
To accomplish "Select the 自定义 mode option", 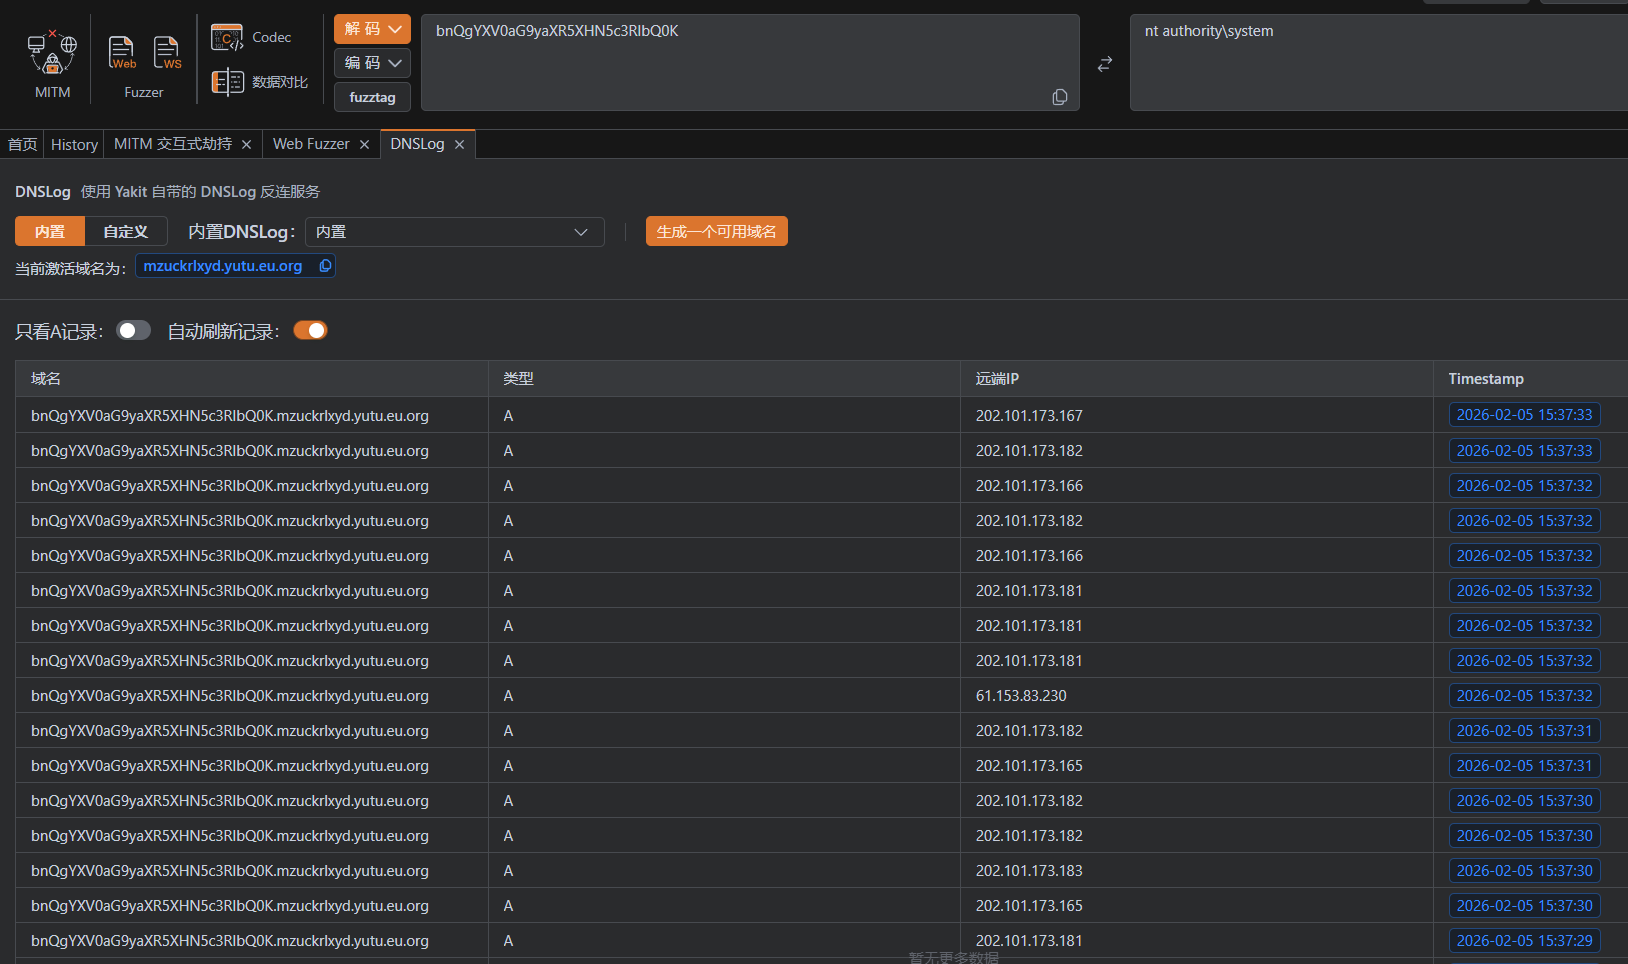I will click(125, 232).
